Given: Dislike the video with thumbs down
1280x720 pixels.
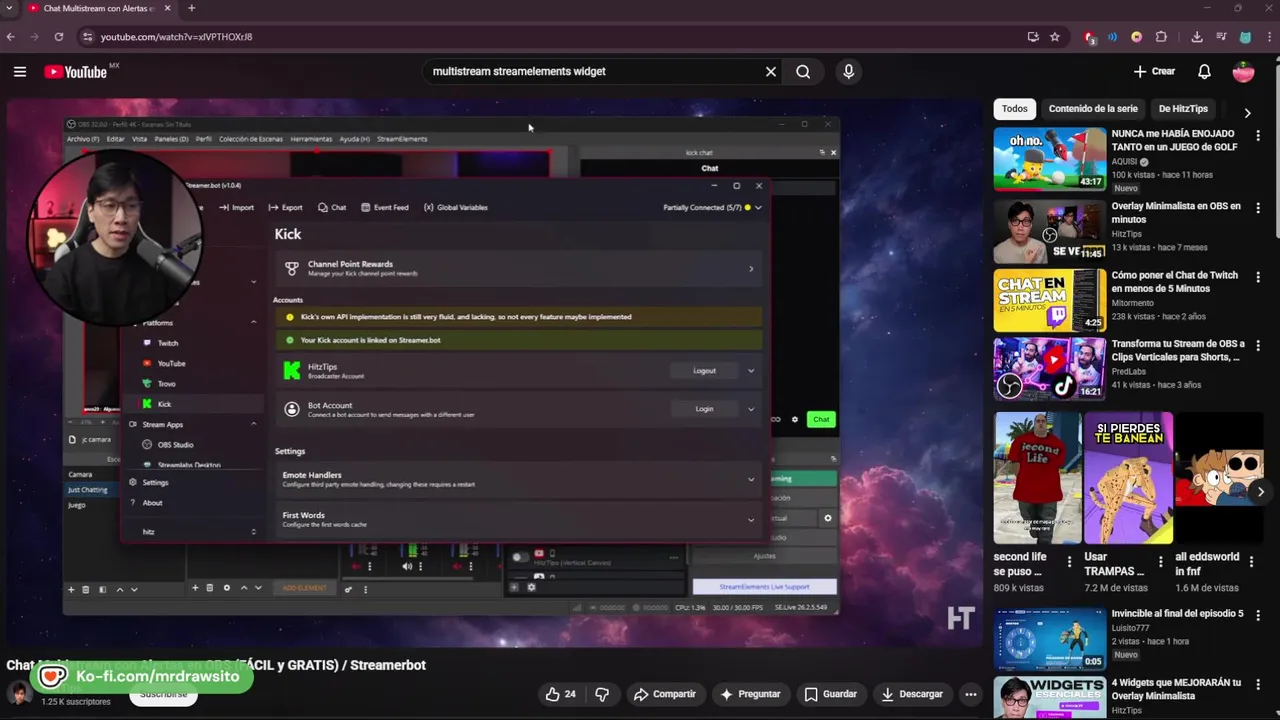Looking at the screenshot, I should pos(601,694).
